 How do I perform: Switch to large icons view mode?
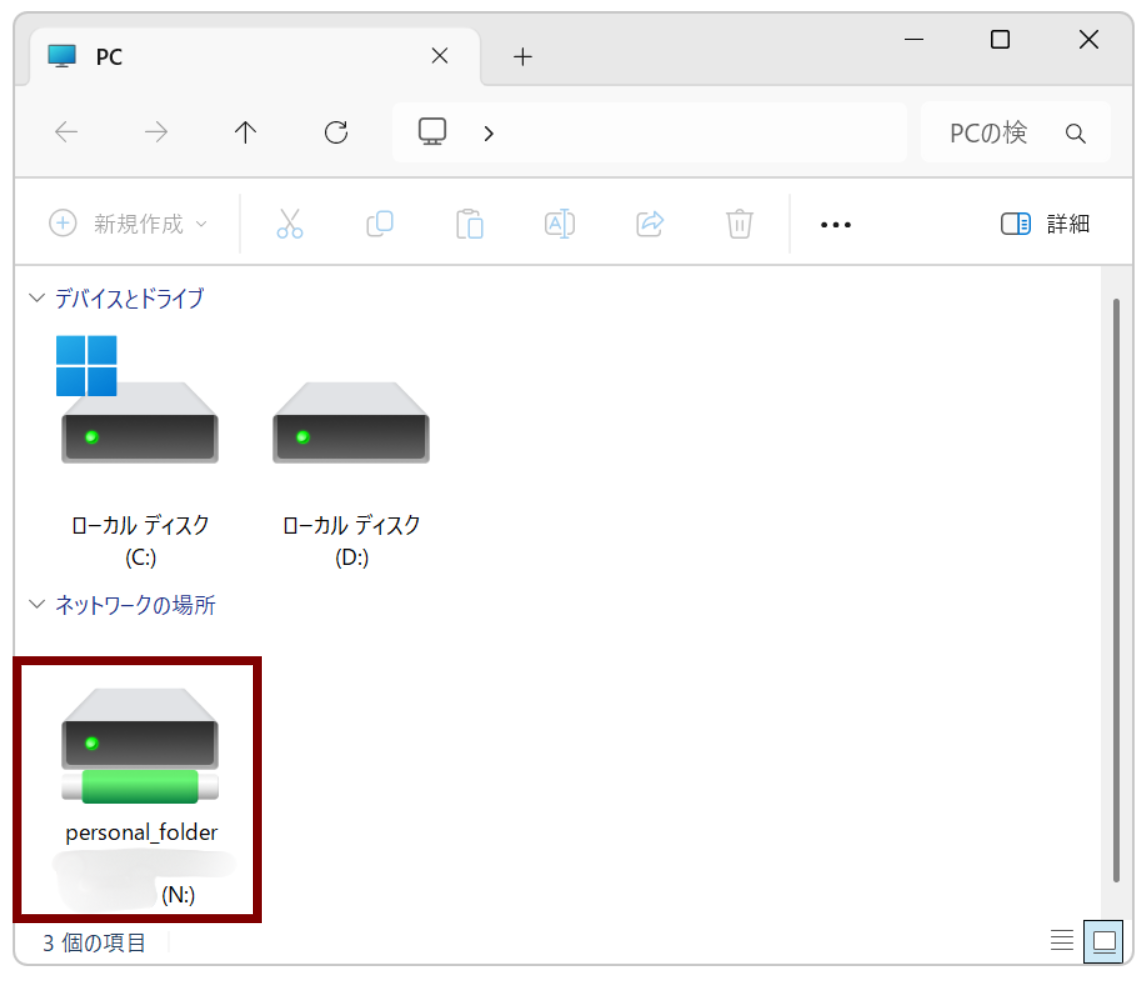tap(1104, 941)
